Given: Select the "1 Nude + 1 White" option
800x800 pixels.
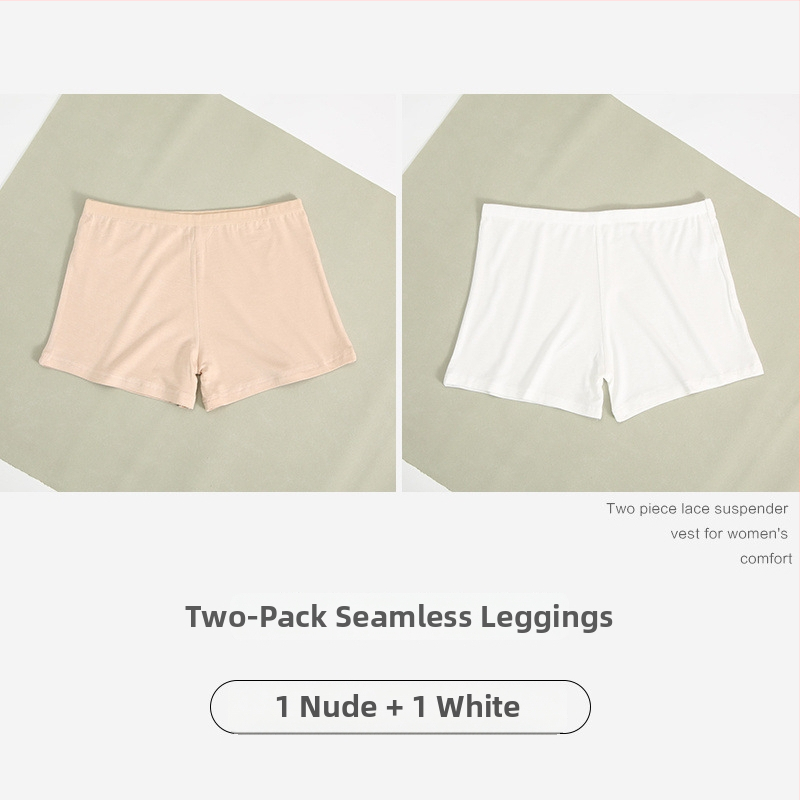Looking at the screenshot, I should 400,707.
